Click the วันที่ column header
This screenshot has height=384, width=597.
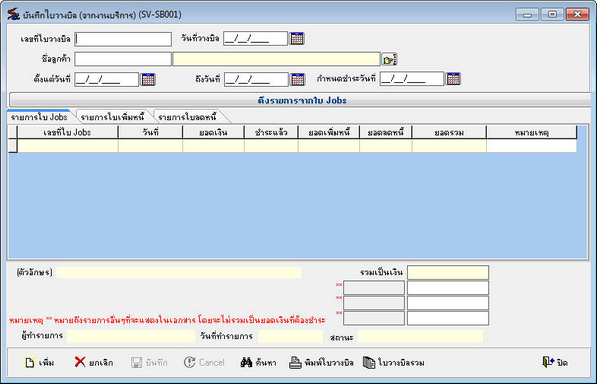tap(150, 132)
